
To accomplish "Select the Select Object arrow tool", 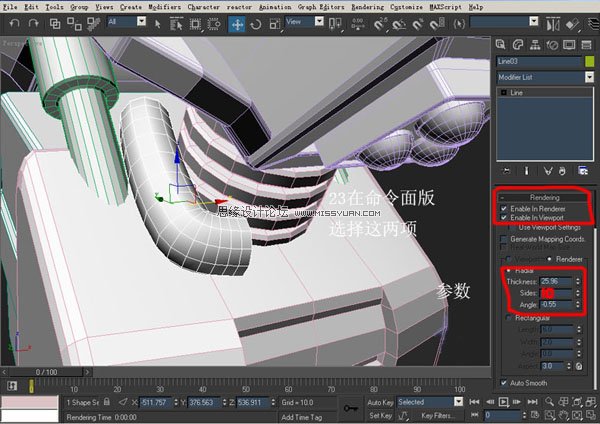I will [157, 24].
